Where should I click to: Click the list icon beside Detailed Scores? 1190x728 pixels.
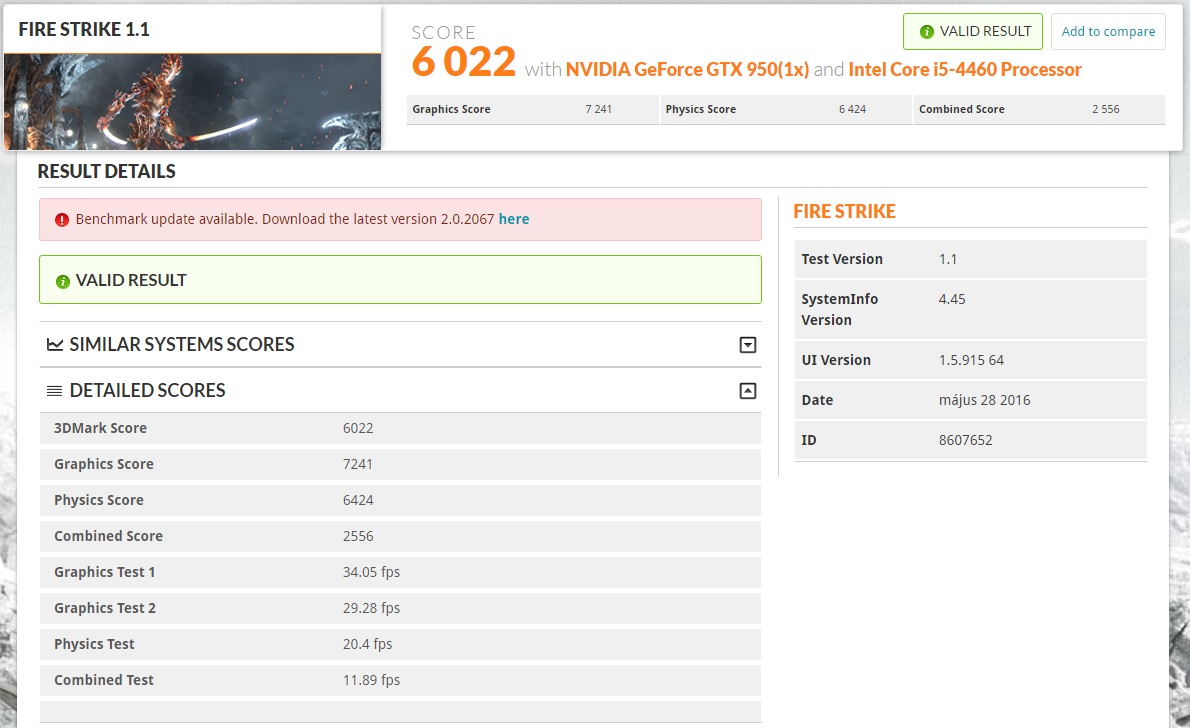point(55,391)
